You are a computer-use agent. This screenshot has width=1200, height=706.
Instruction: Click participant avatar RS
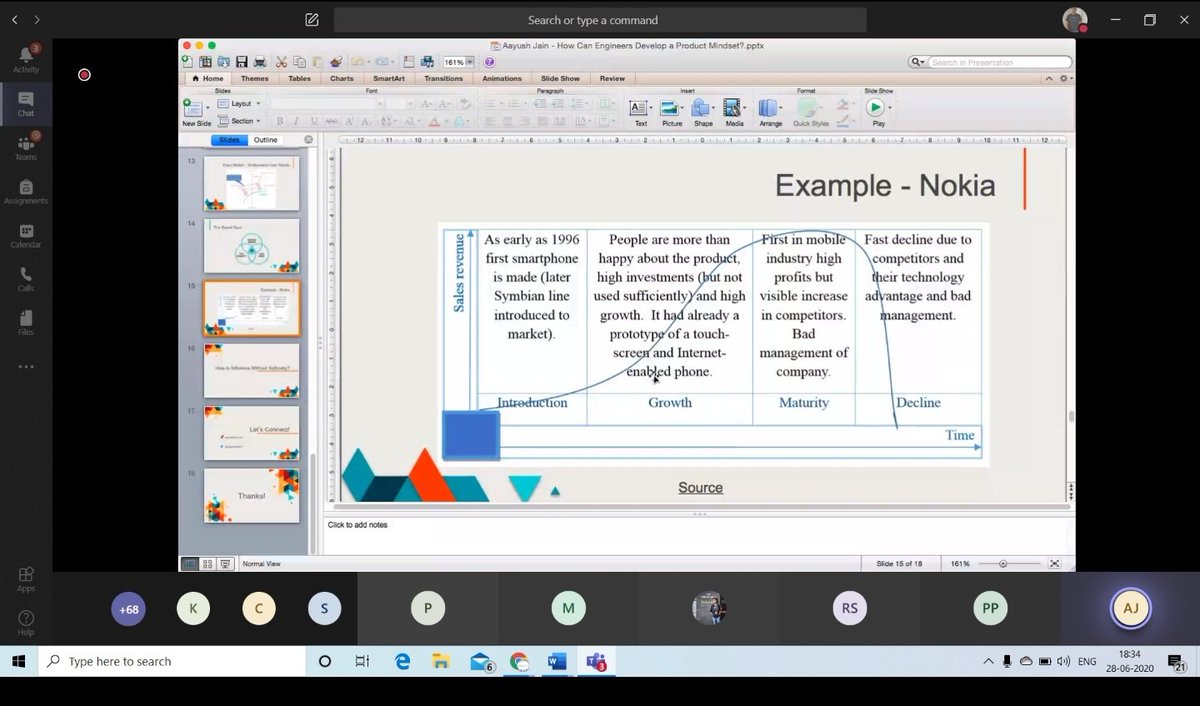[850, 608]
